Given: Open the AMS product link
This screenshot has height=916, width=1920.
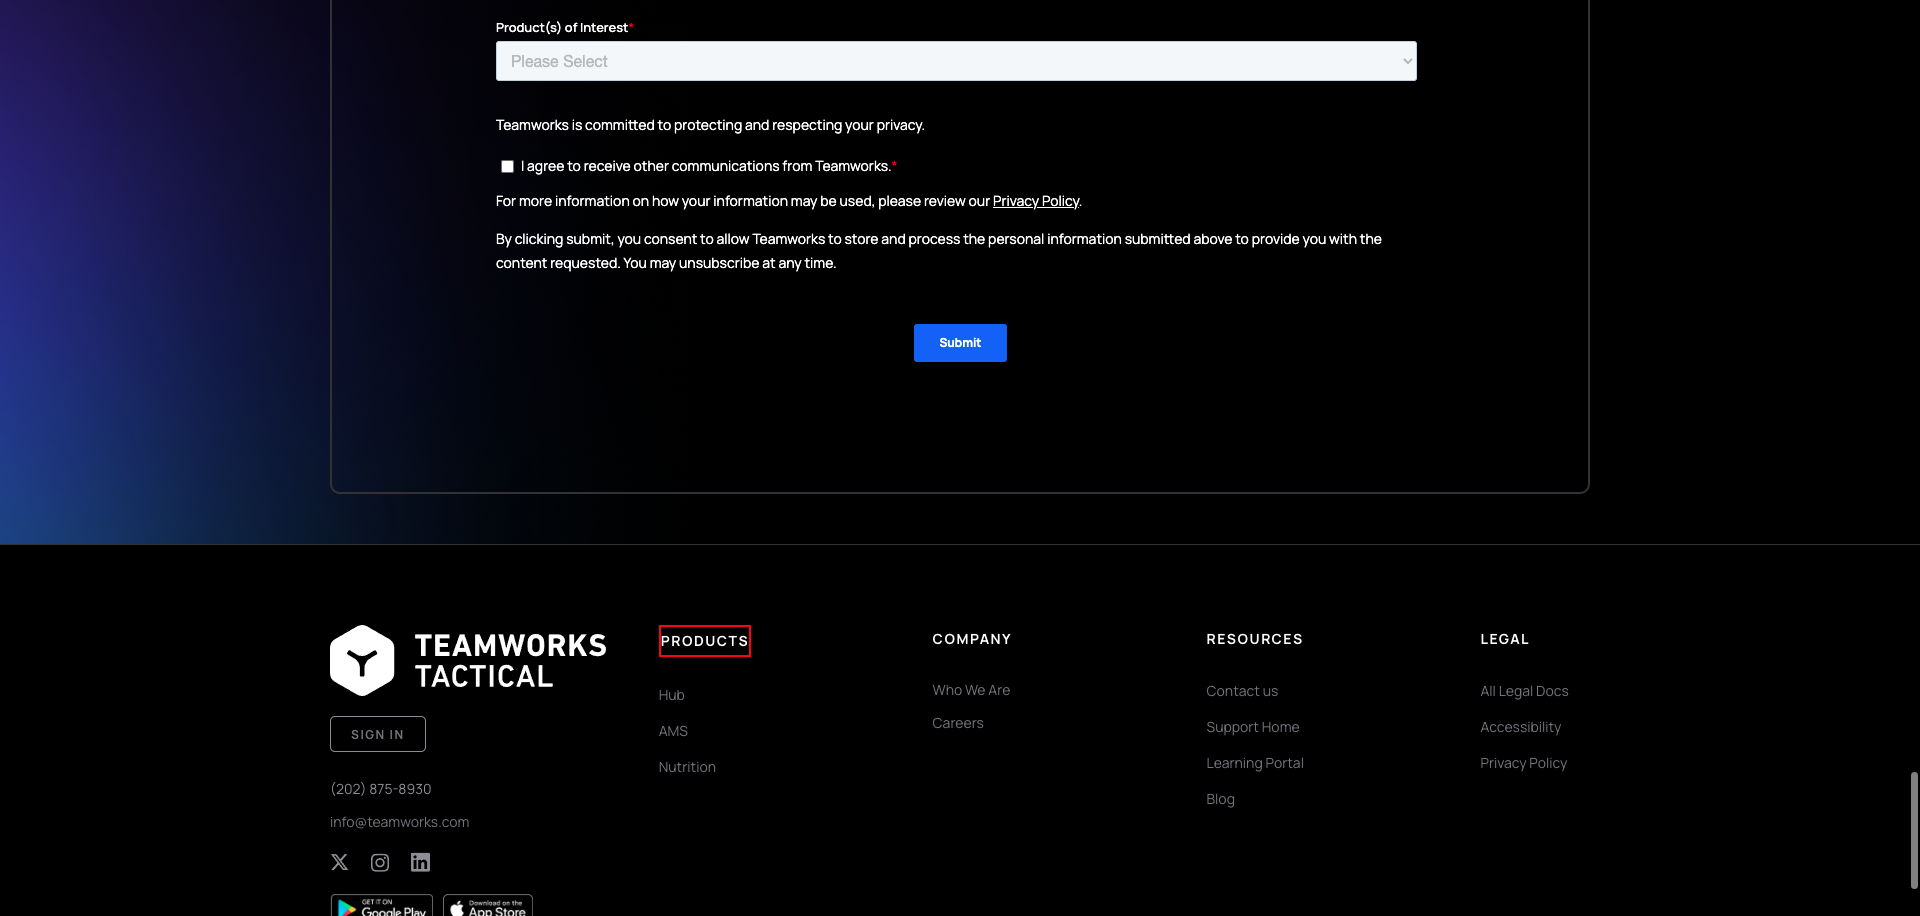Looking at the screenshot, I should [672, 730].
